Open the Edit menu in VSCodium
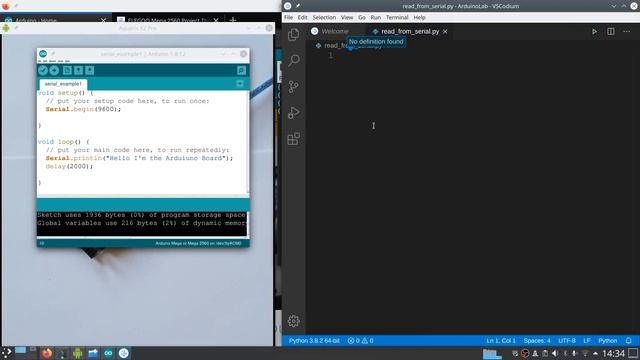 (x=302, y=18)
